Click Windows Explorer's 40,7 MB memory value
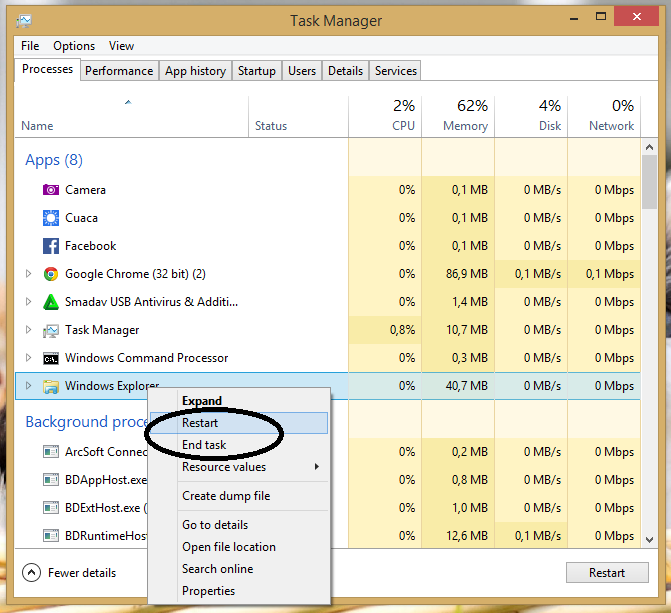Screen dimensions: 671x613 pyautogui.click(x=466, y=386)
